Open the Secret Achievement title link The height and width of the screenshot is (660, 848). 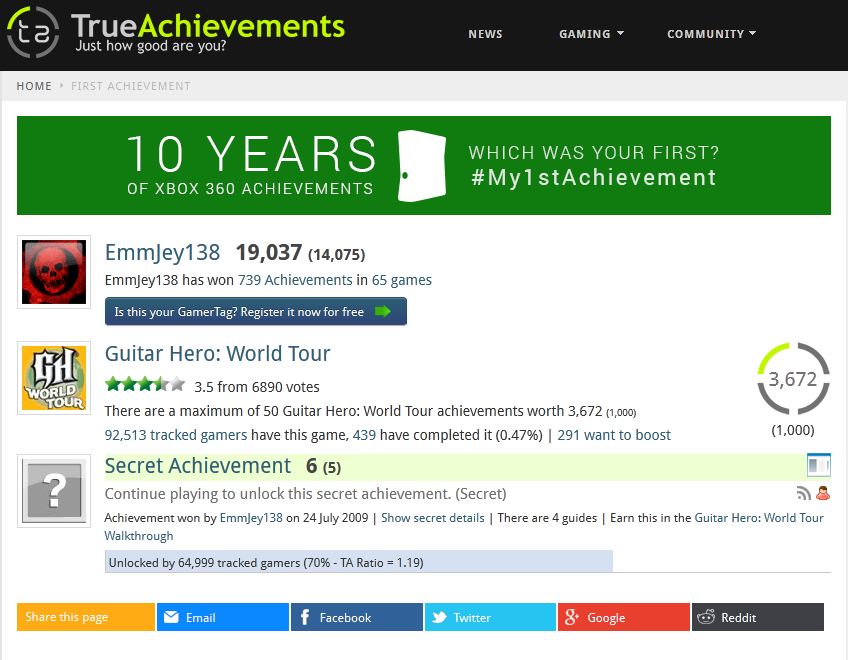[197, 466]
